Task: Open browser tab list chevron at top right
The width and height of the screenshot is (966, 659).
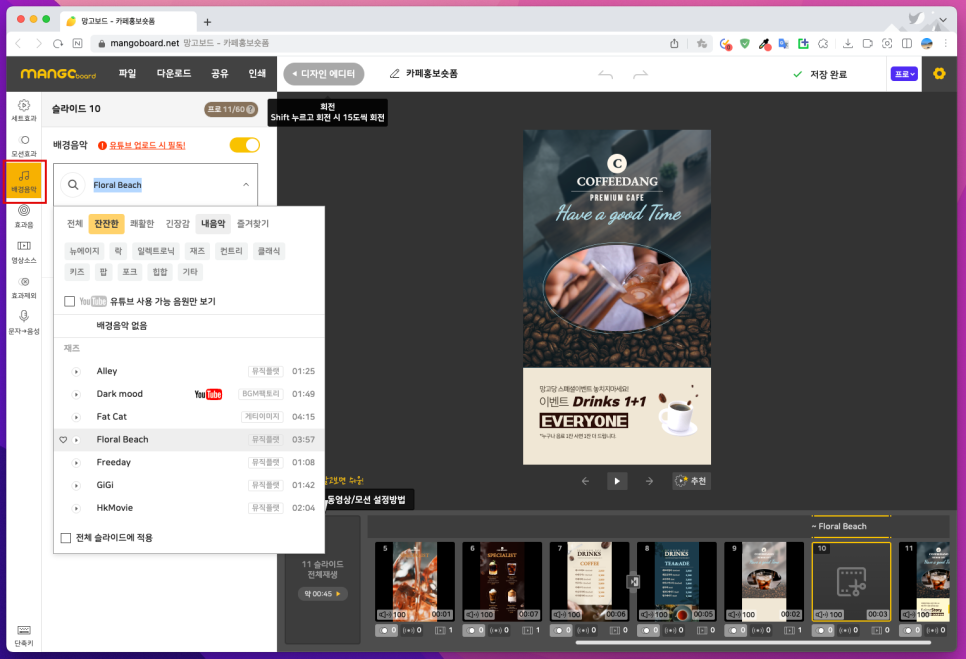Action: pyautogui.click(x=943, y=20)
